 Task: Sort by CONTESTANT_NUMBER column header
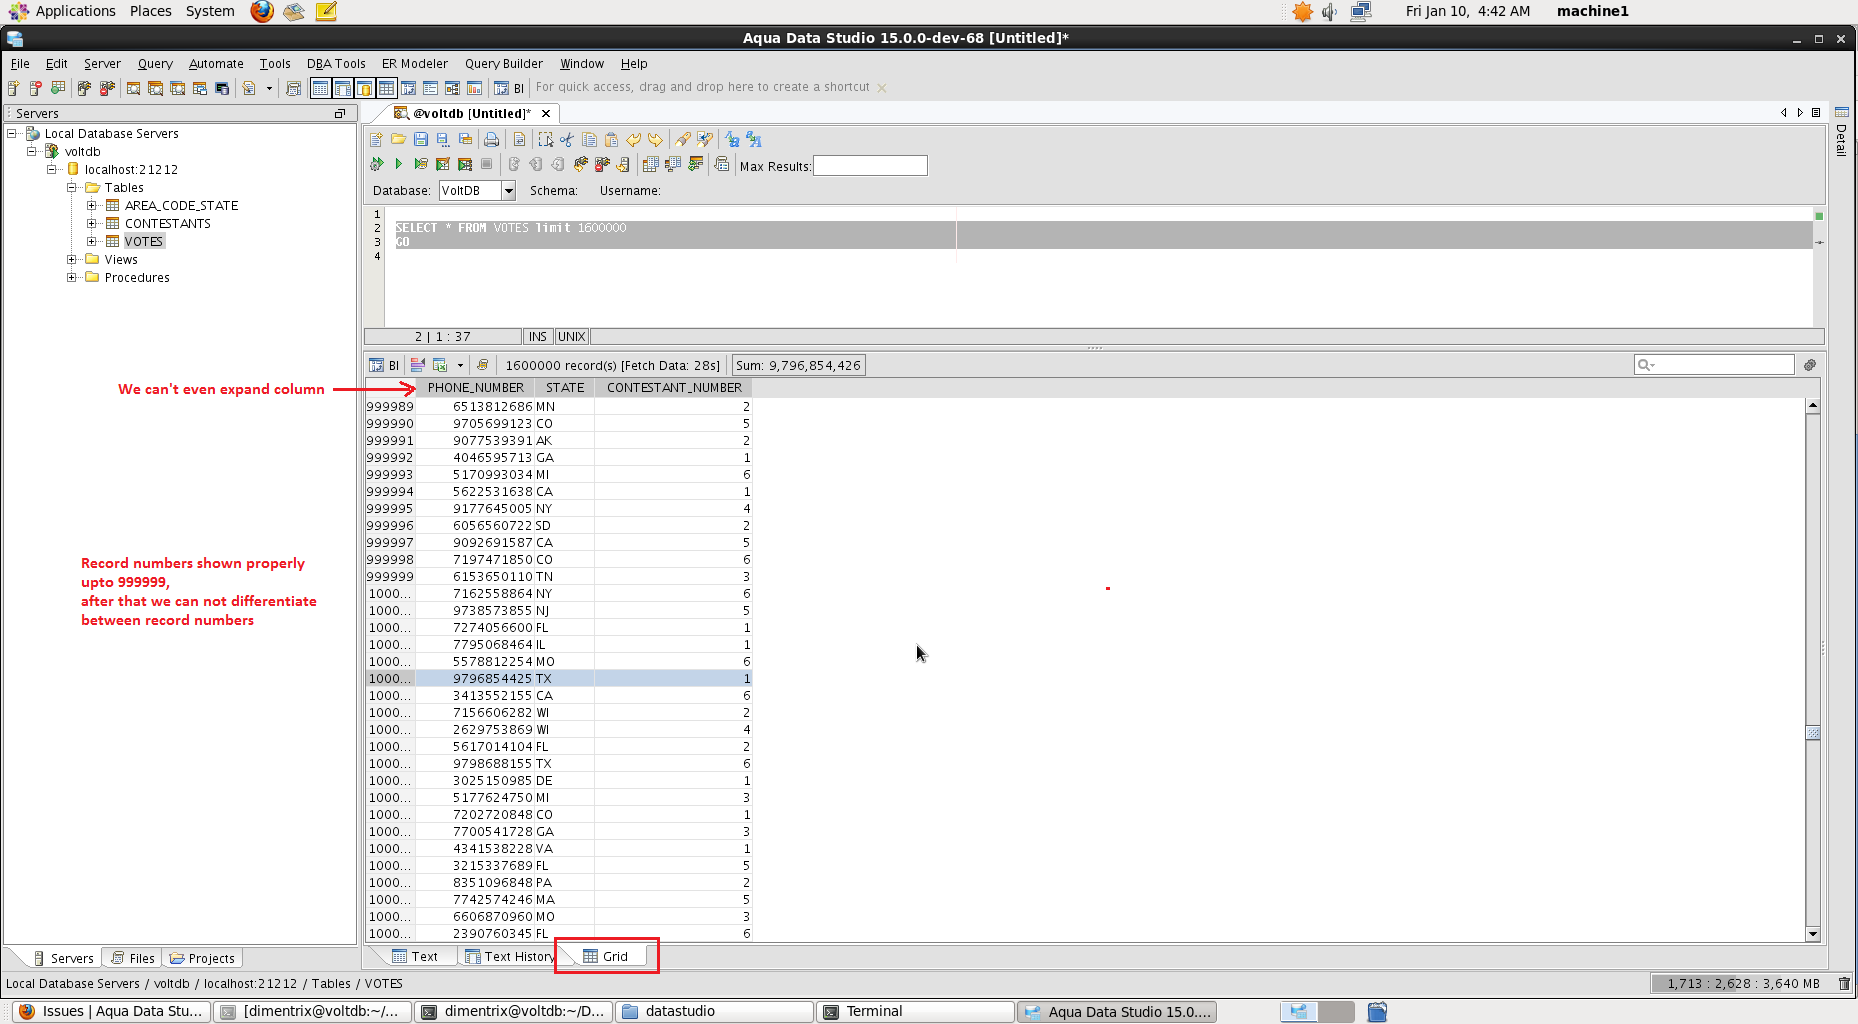[674, 388]
